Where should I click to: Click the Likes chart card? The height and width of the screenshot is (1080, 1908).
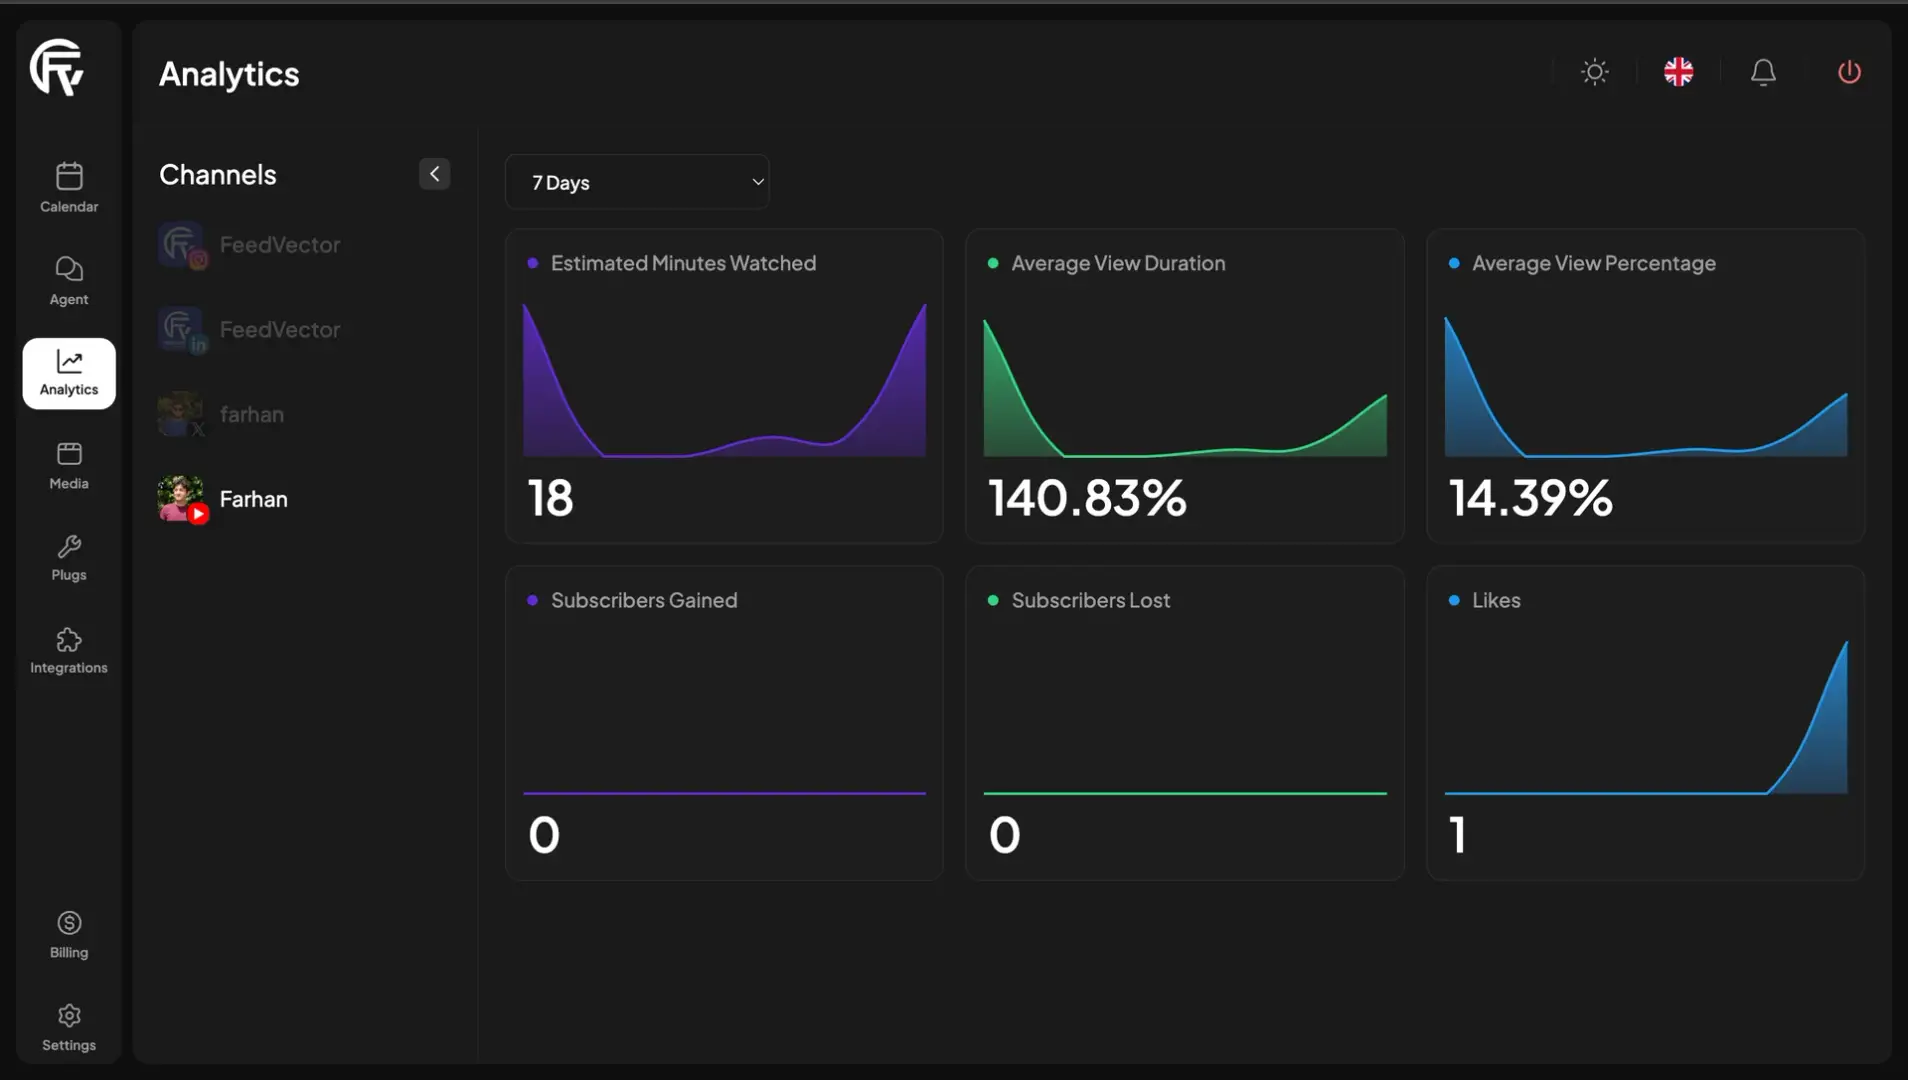point(1645,723)
